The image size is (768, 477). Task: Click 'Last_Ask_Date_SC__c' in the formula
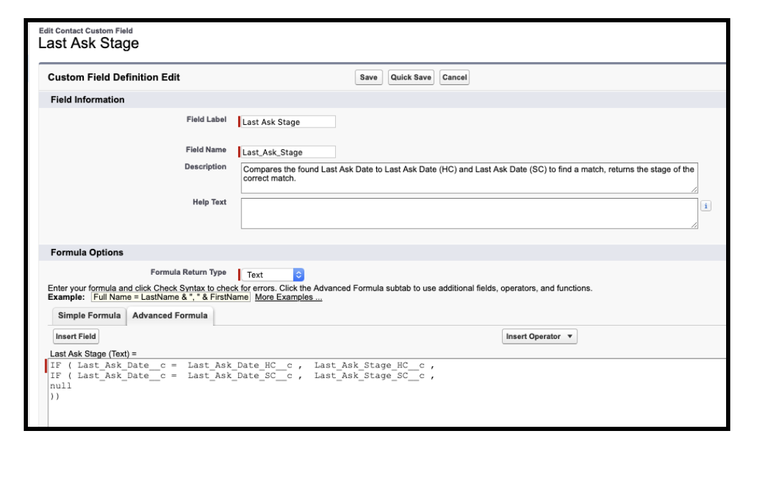point(240,376)
